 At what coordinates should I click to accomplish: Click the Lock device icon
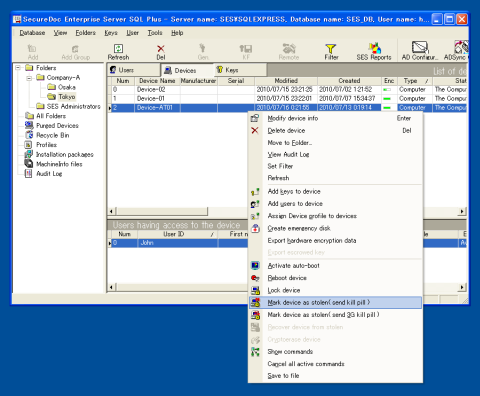pos(255,290)
